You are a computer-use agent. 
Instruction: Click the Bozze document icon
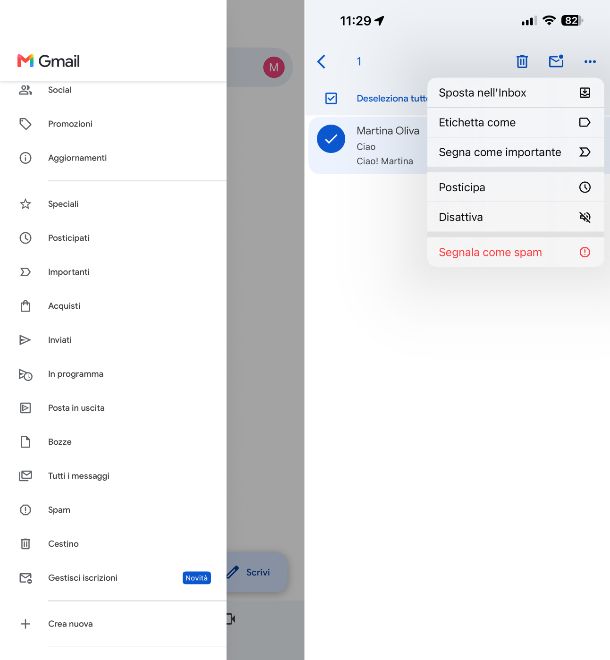pos(25,442)
